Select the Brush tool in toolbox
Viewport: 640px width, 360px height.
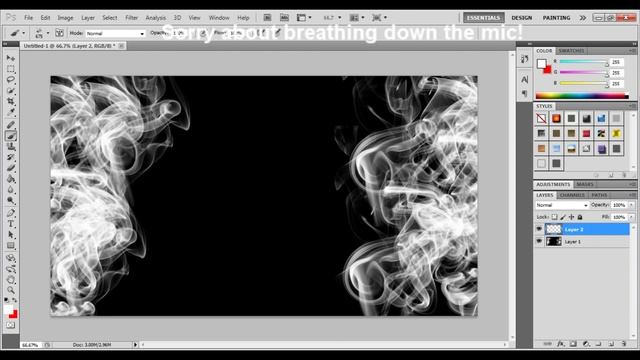point(11,136)
